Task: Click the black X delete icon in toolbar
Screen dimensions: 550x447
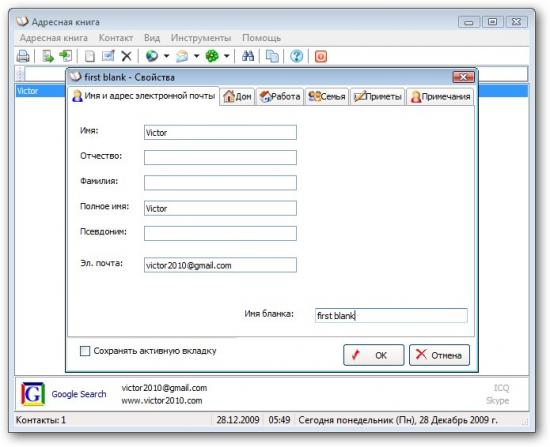Action: (126, 56)
